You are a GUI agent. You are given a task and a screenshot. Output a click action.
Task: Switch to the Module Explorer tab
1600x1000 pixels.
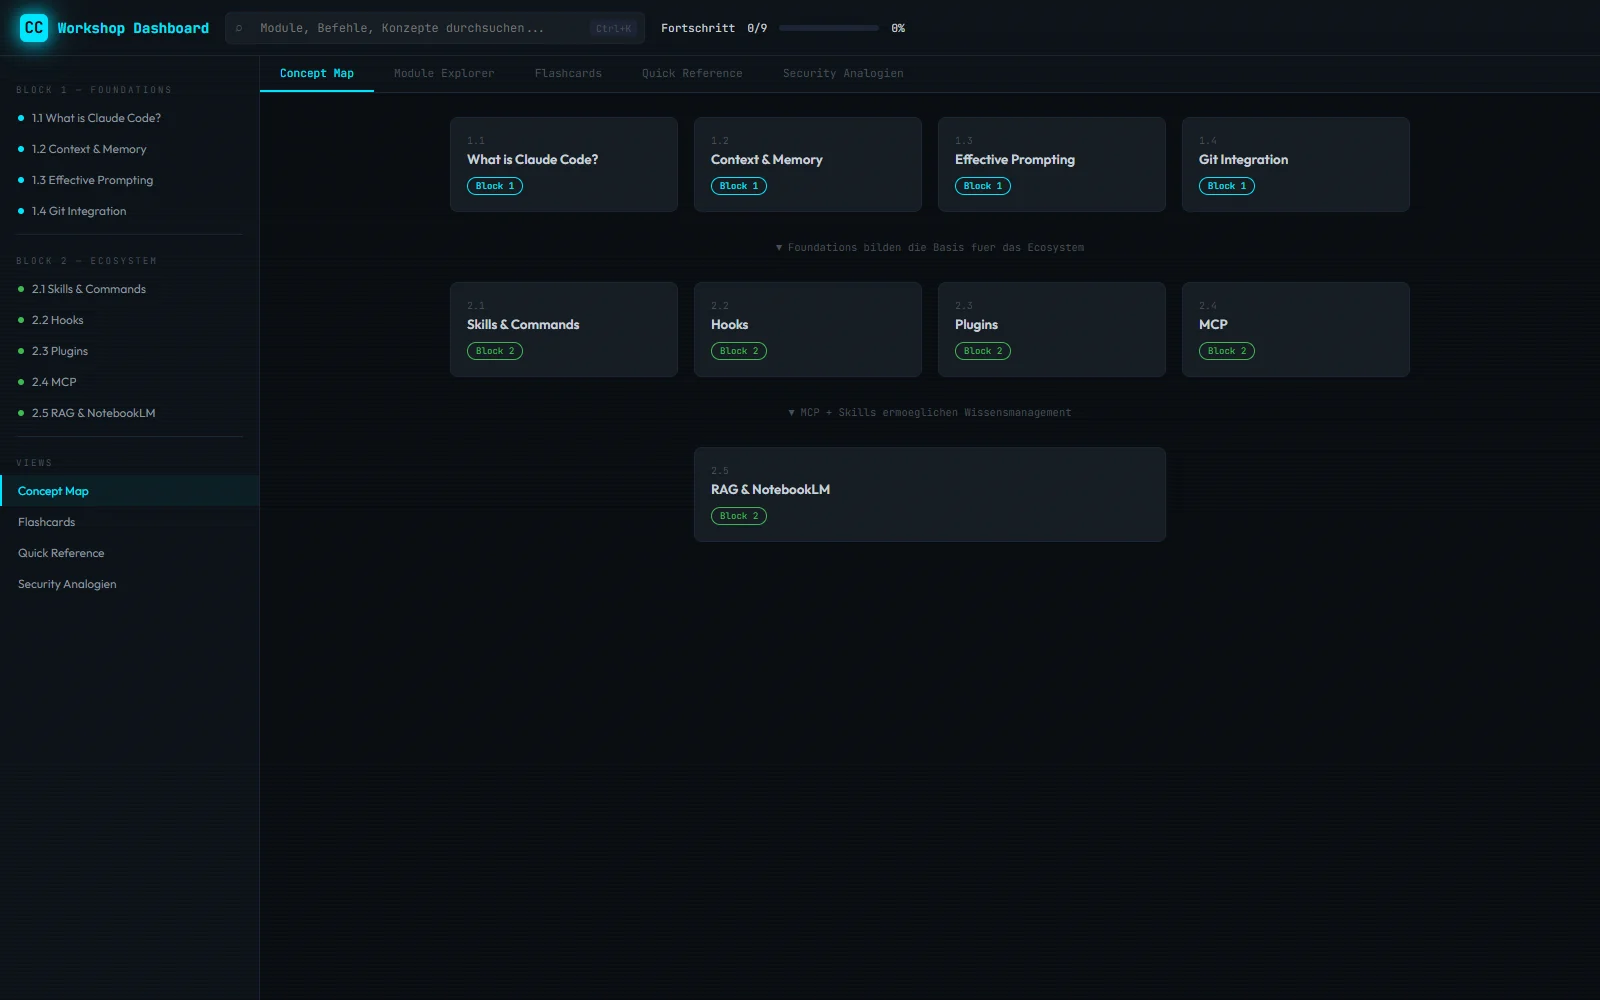(x=444, y=73)
